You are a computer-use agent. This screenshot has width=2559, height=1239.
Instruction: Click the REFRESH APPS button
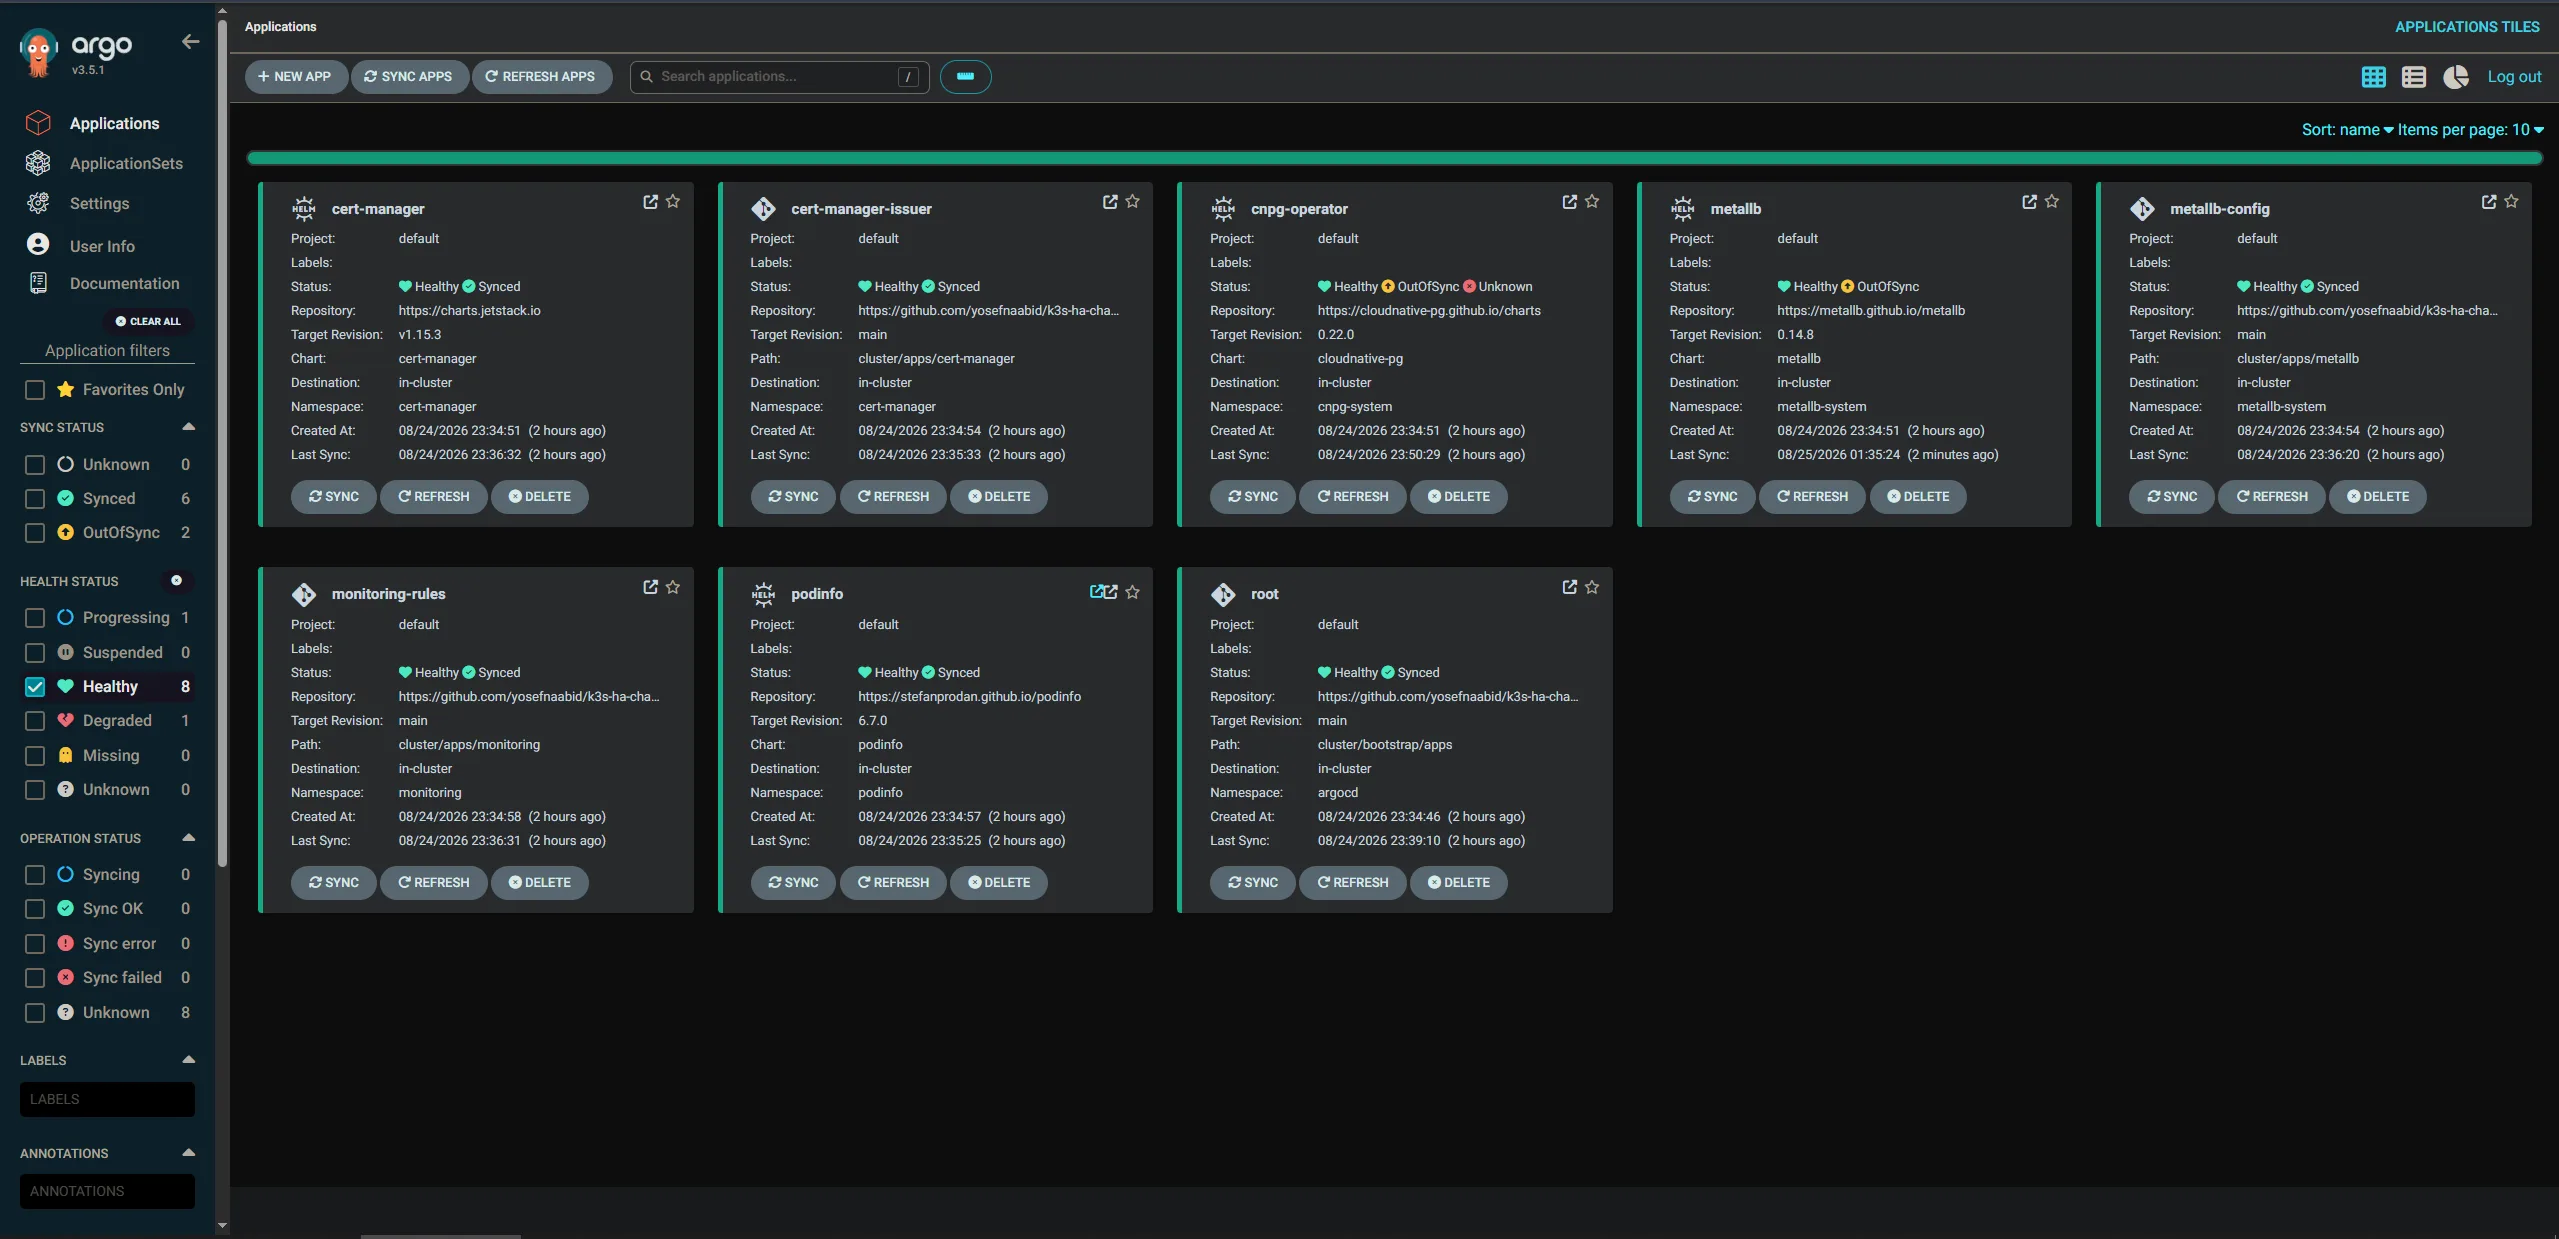tap(541, 77)
